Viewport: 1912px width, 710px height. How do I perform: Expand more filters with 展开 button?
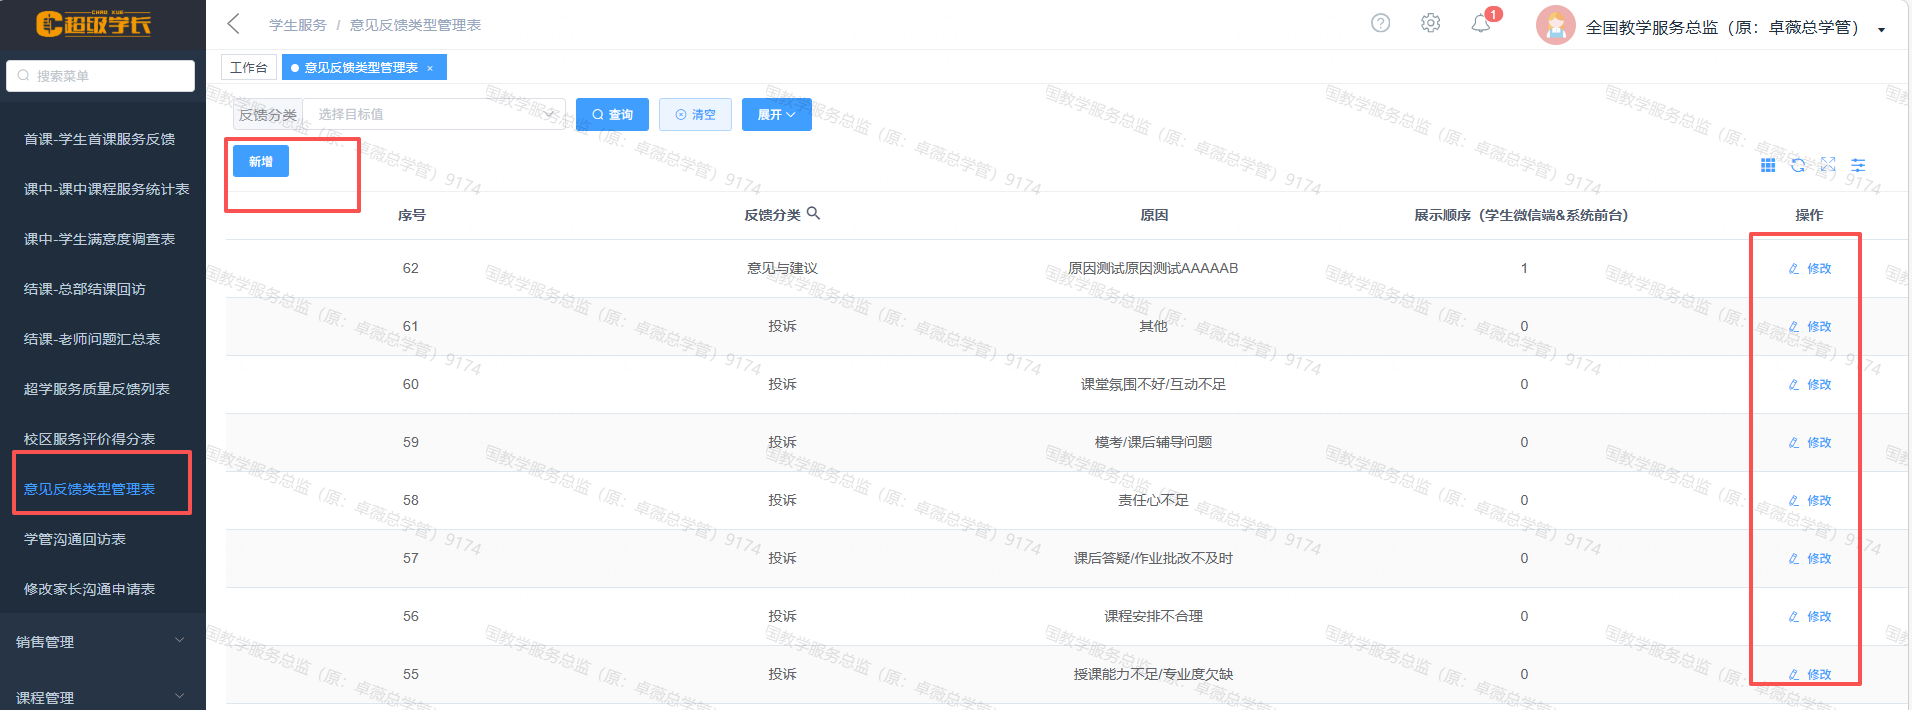776,114
